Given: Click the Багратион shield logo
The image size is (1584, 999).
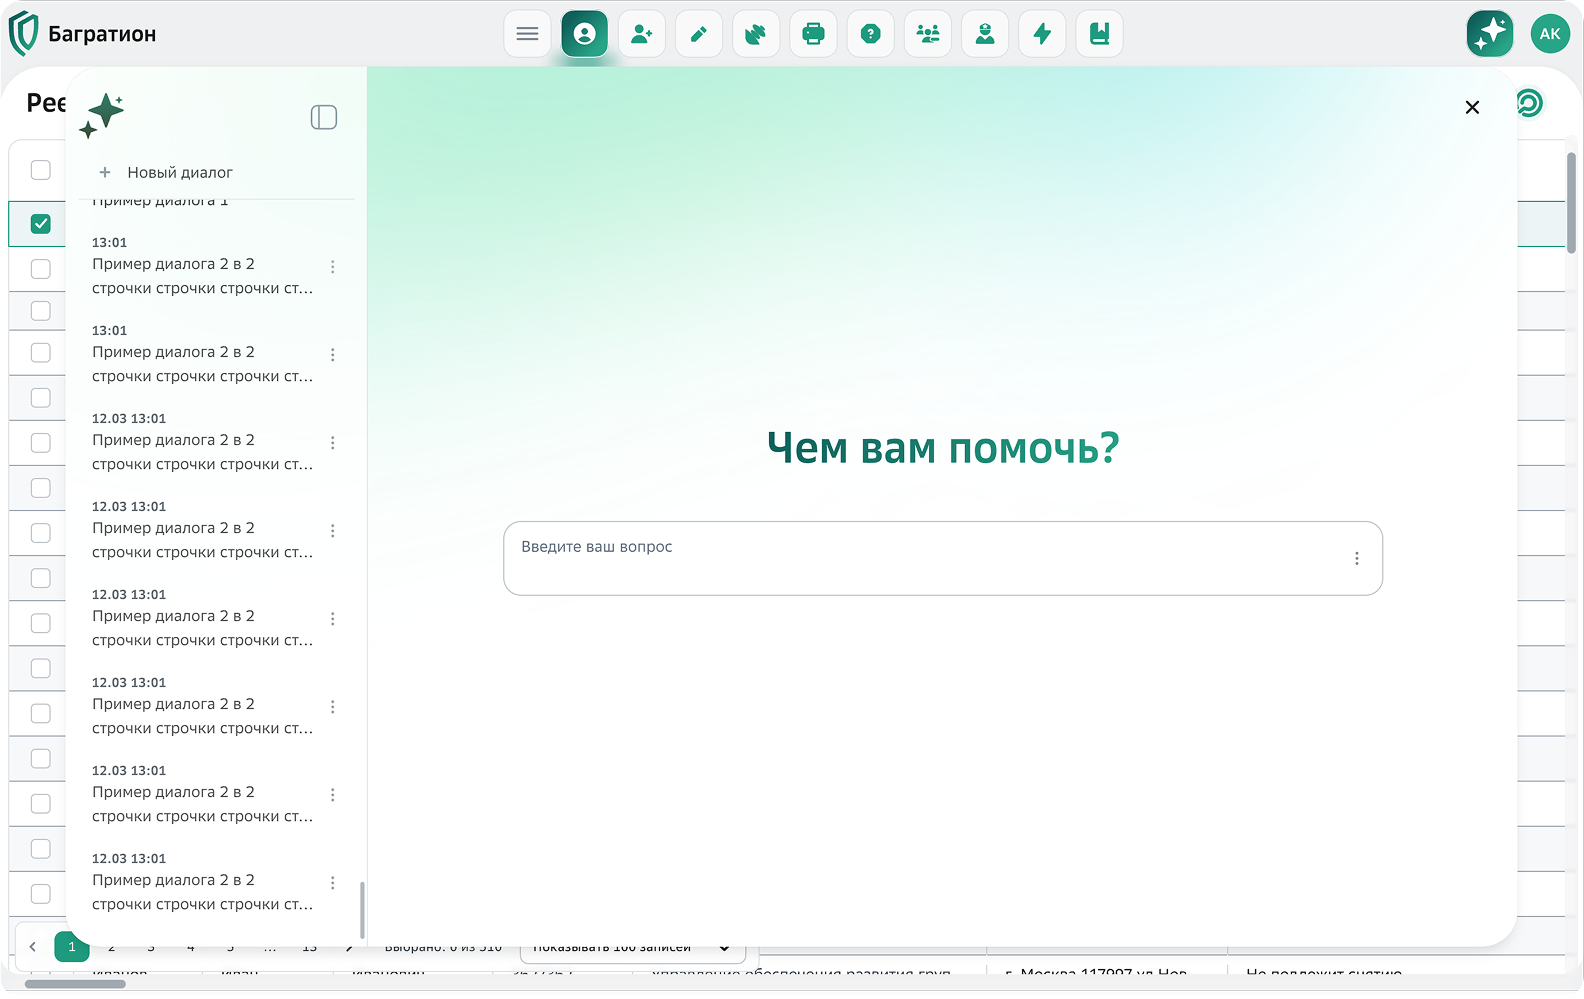Looking at the screenshot, I should tap(23, 34).
